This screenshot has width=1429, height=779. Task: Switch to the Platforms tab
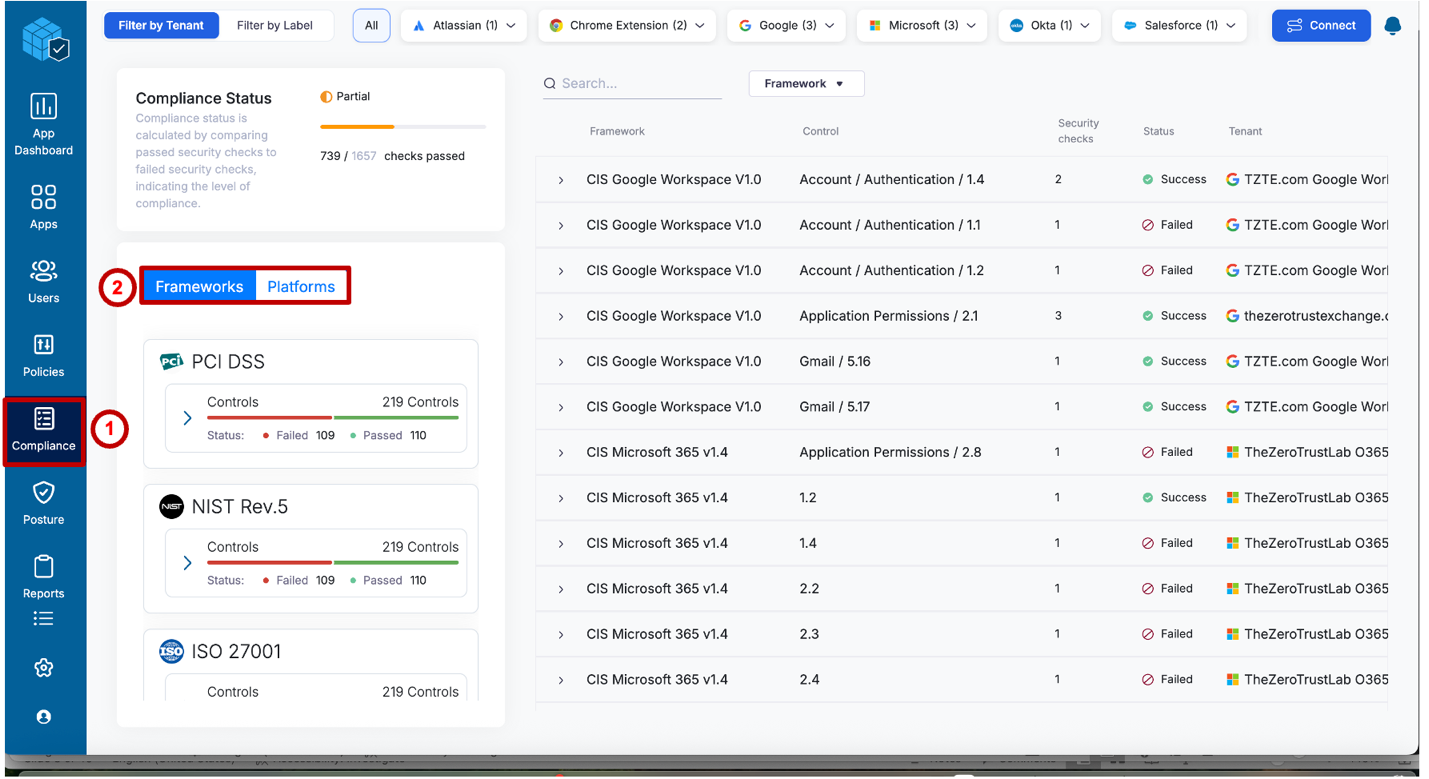301,287
